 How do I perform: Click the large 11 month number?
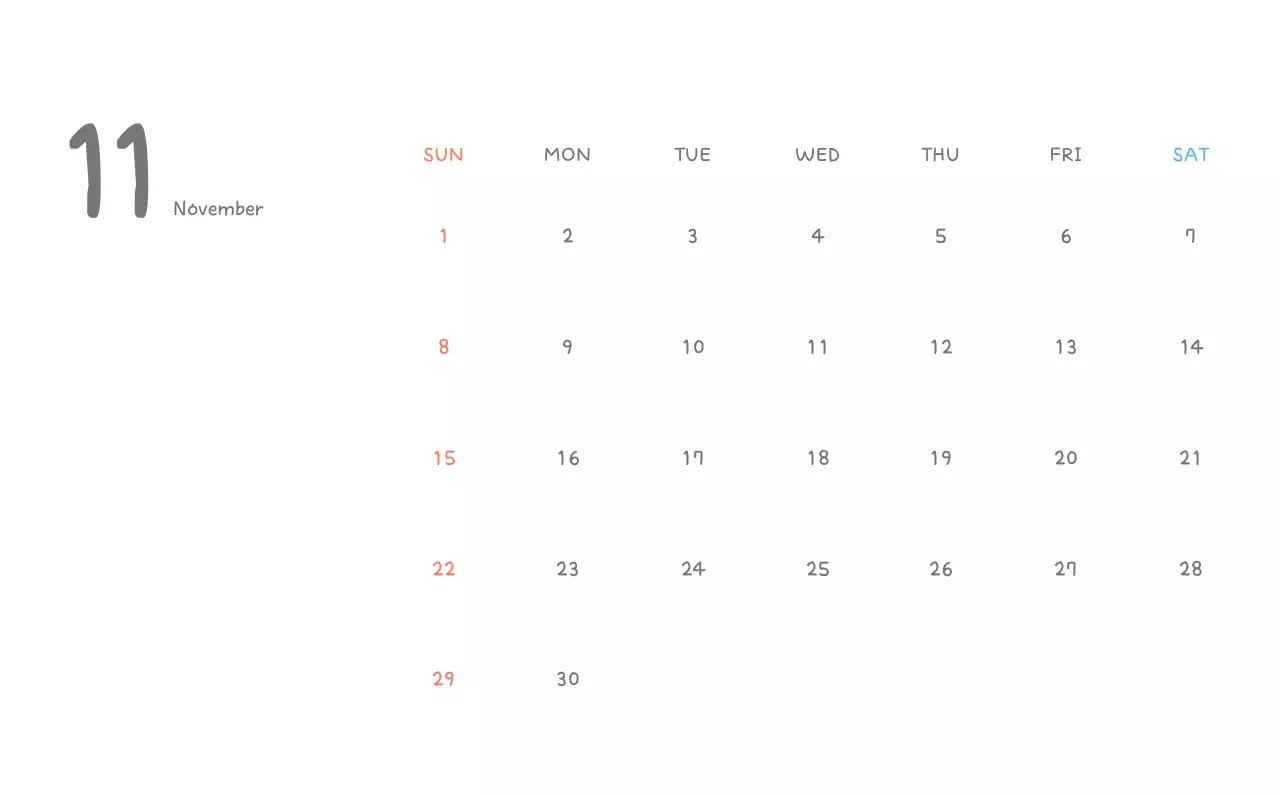point(110,170)
